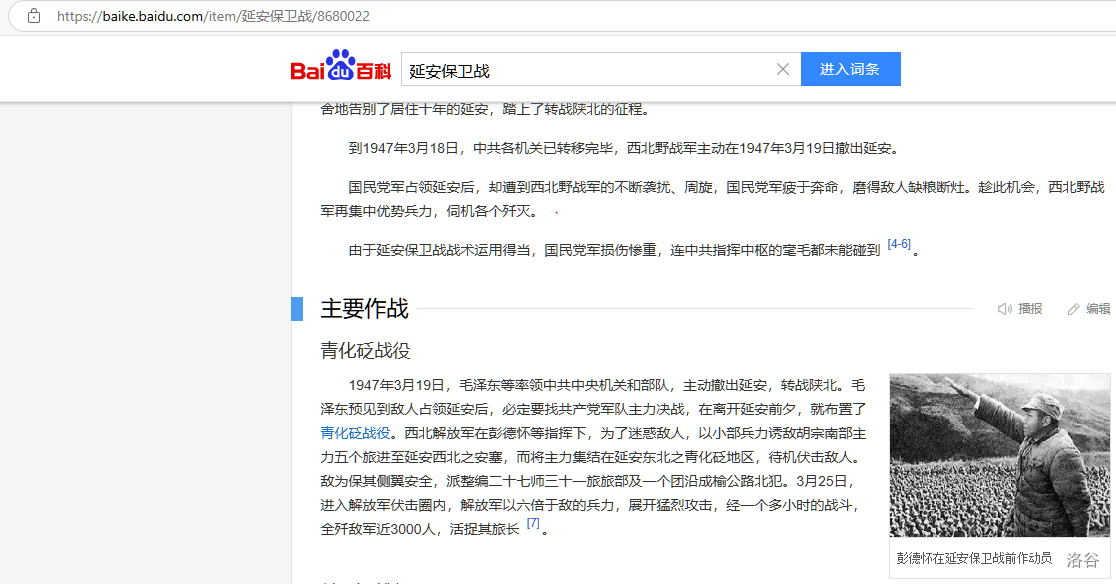Click the 主要作战 section heading

click(364, 309)
